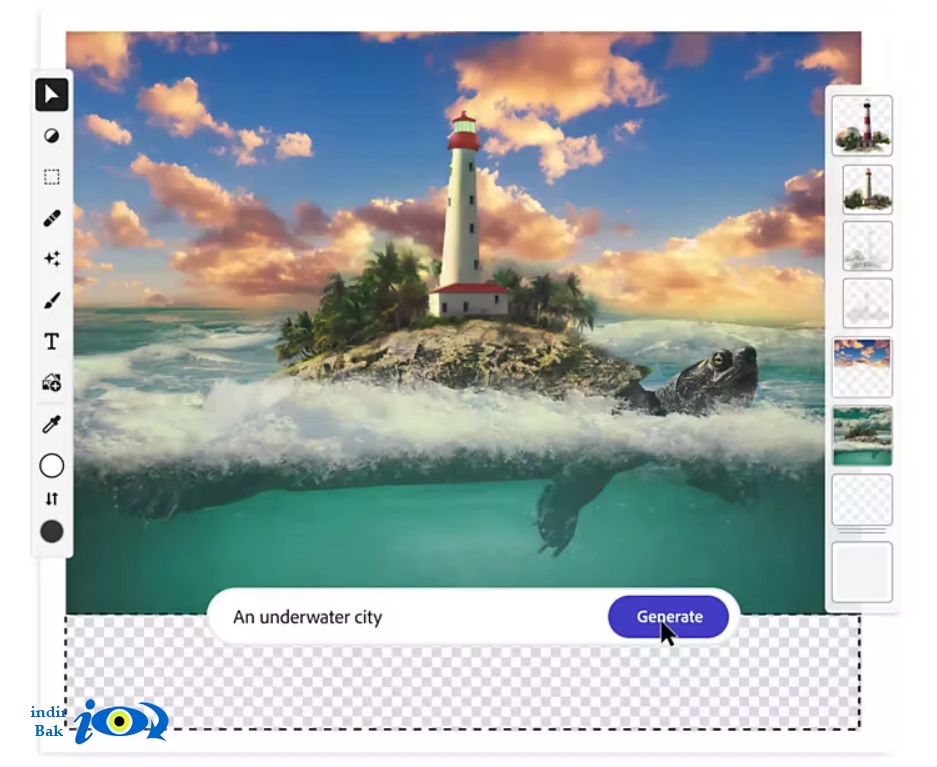Select the Type text tool
Viewport: 937px width, 767px height.
pyautogui.click(x=51, y=342)
